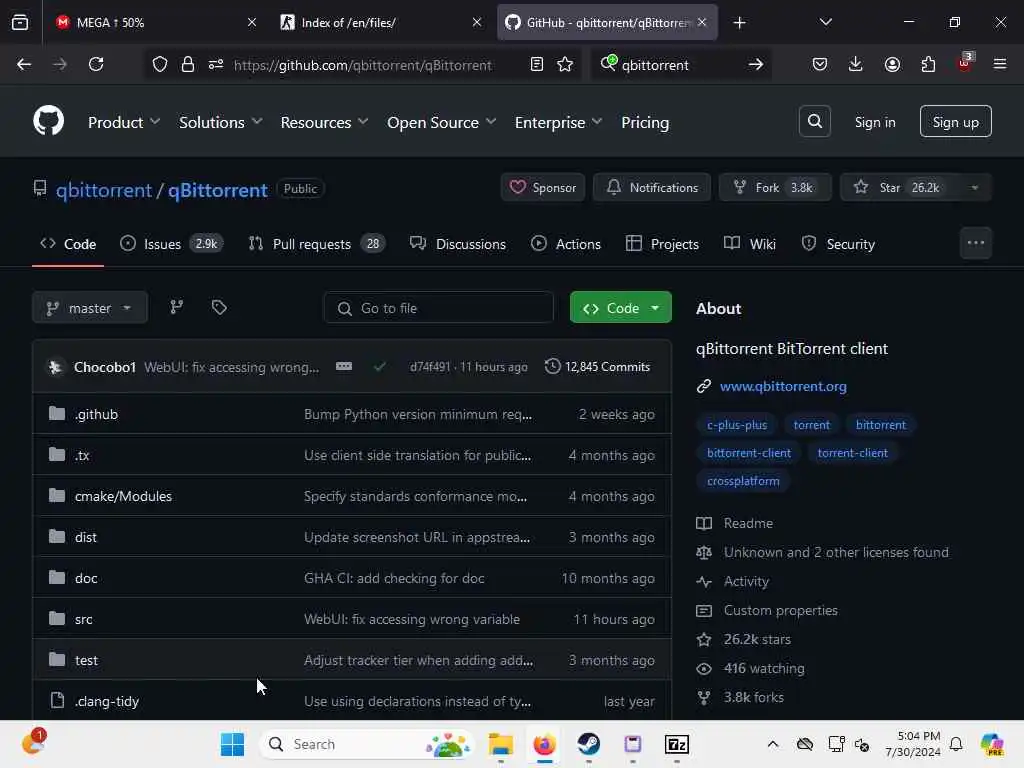The width and height of the screenshot is (1024, 768).
Task: Open the Firefox View icon at tab strip
Action: 20,22
